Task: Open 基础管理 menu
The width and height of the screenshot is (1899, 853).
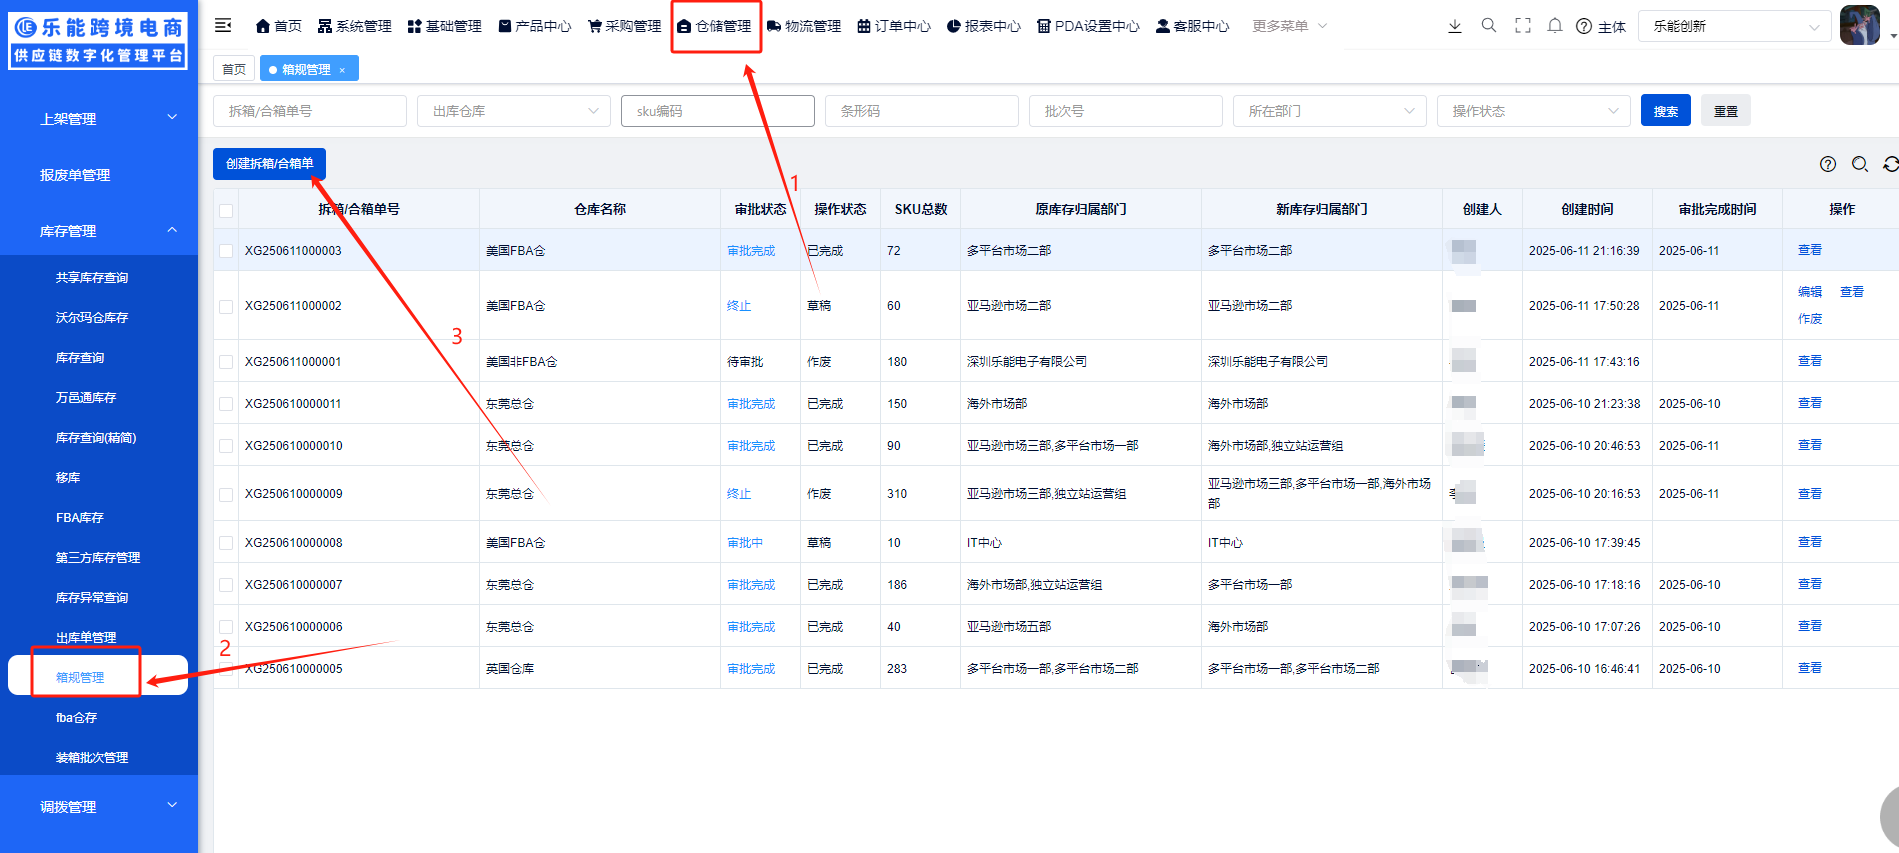Action: tap(444, 26)
